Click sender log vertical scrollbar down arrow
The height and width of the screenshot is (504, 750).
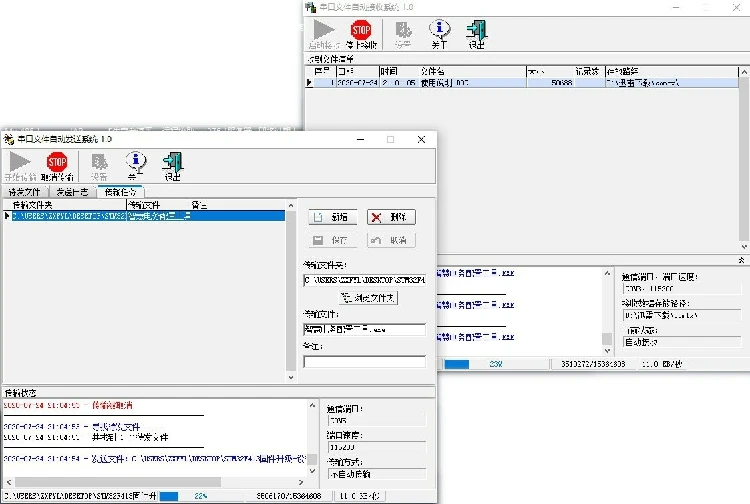click(x=312, y=471)
